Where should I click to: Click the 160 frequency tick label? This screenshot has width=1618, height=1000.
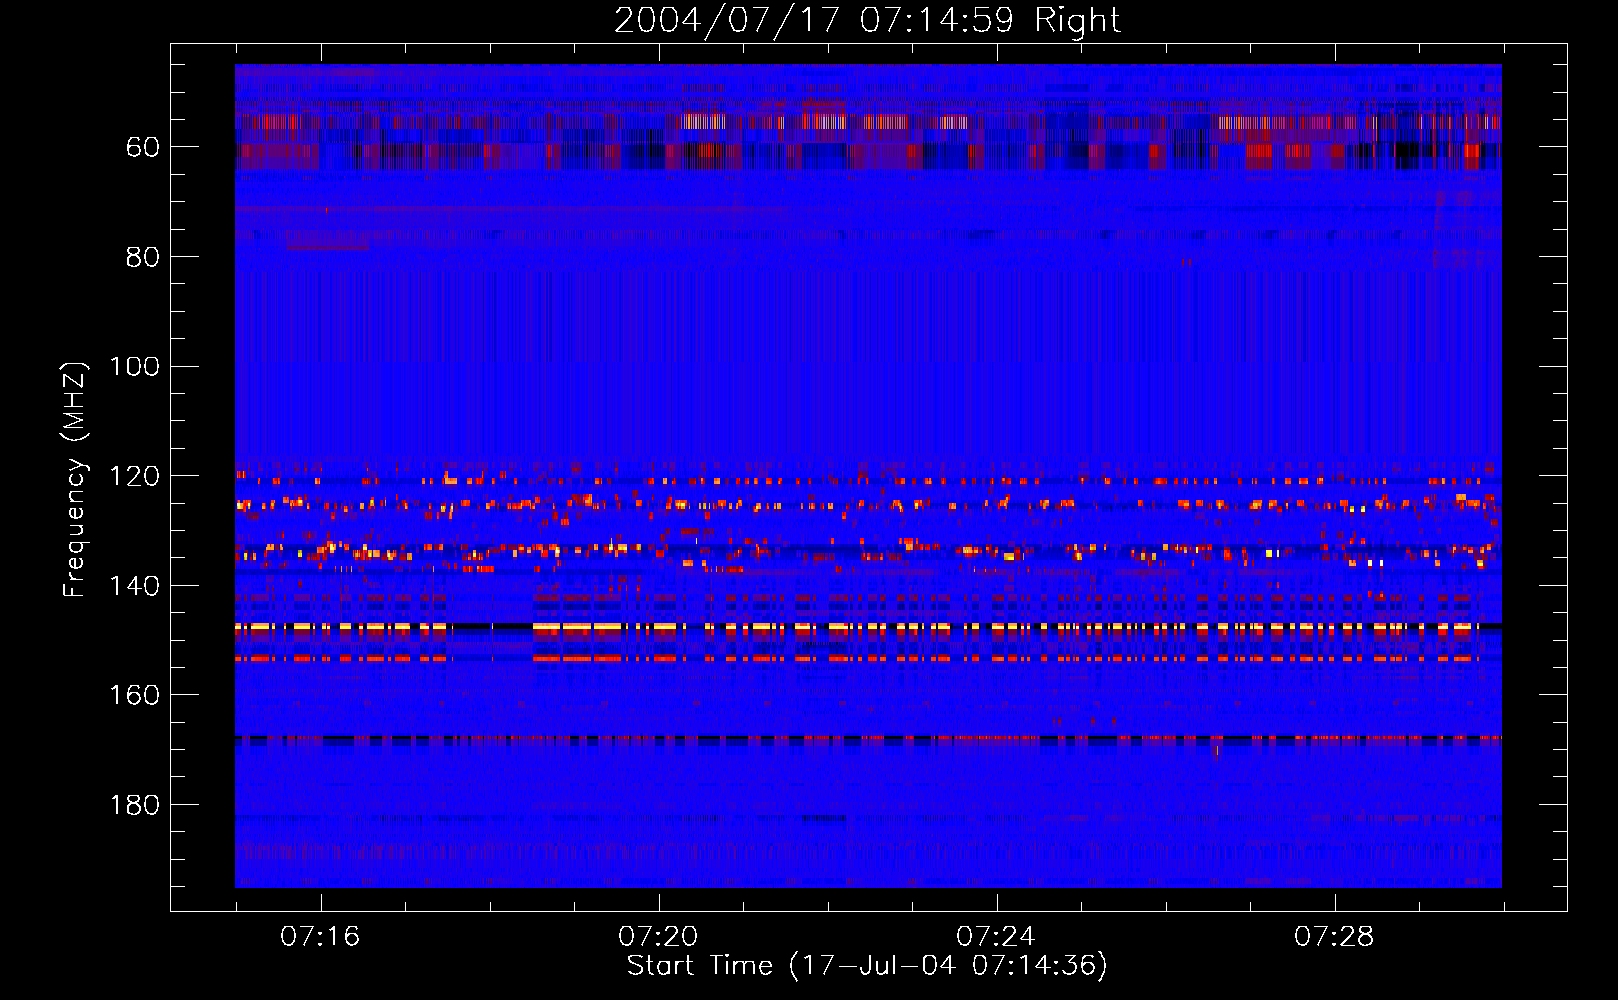coord(135,696)
